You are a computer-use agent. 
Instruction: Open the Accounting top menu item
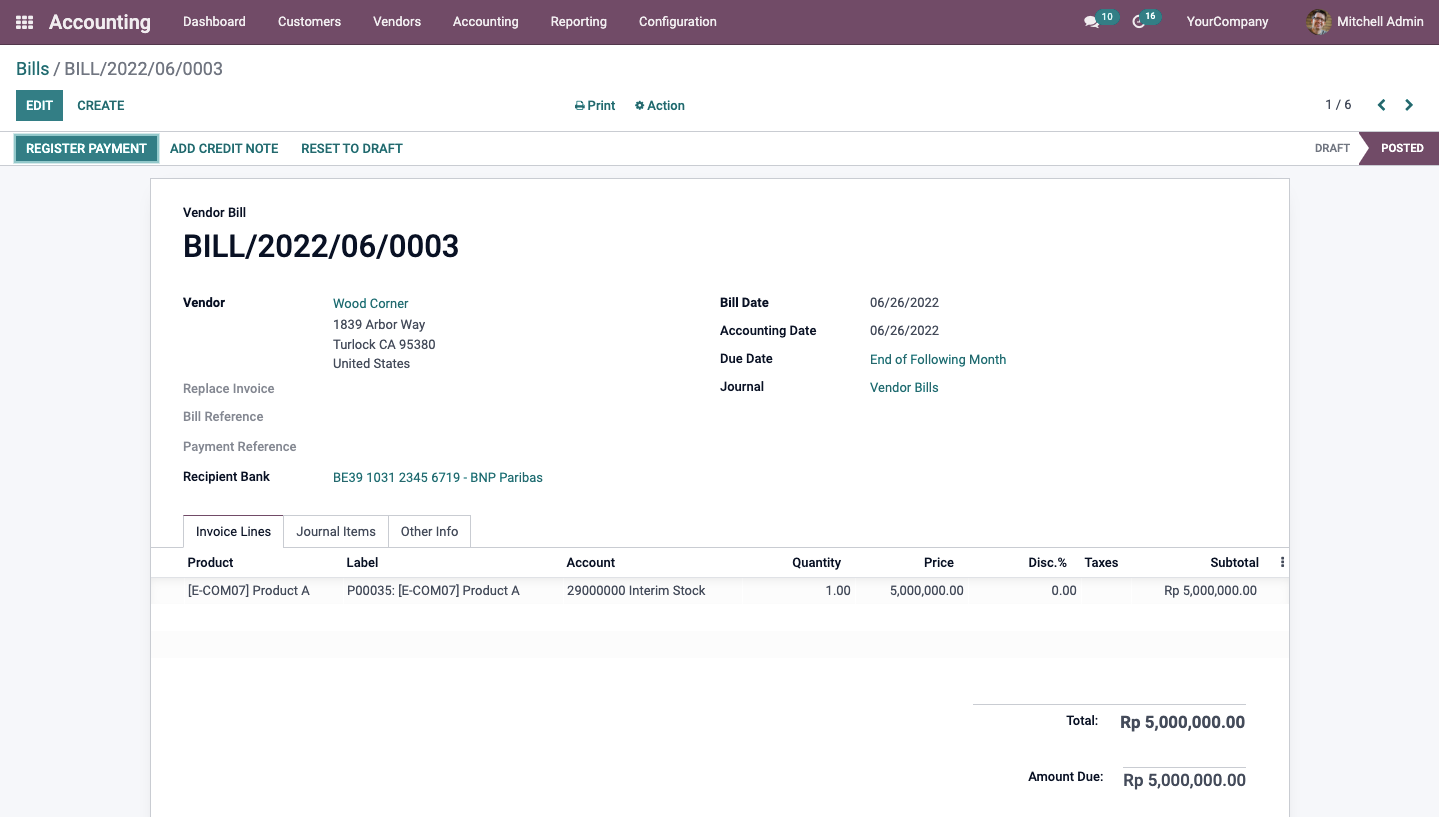tap(485, 22)
